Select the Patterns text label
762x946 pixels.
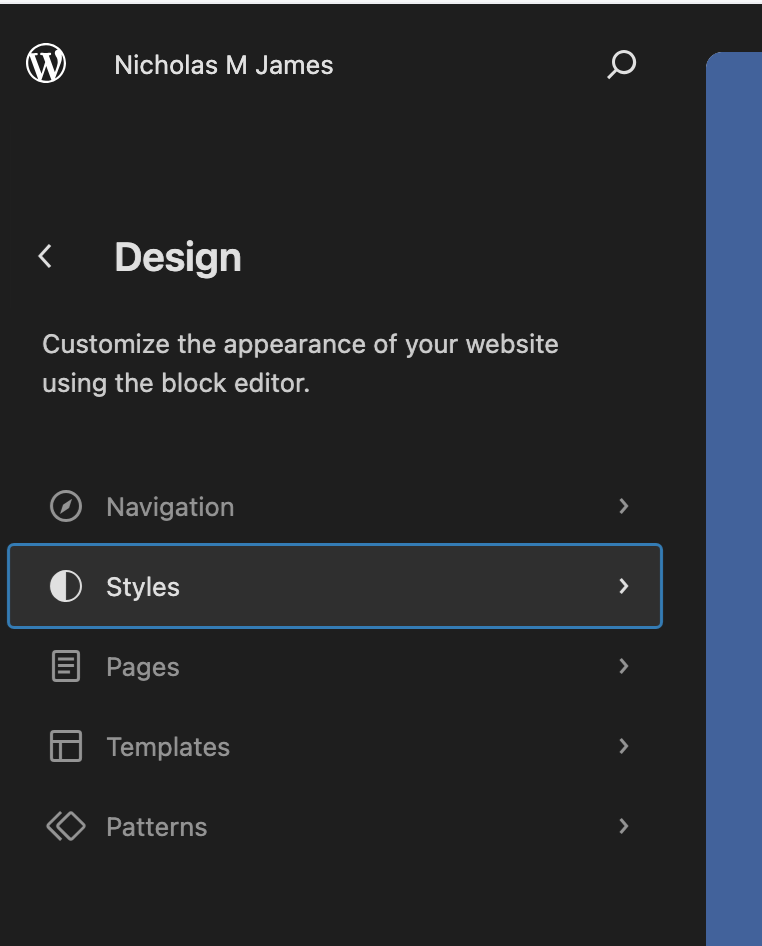pyautogui.click(x=157, y=827)
